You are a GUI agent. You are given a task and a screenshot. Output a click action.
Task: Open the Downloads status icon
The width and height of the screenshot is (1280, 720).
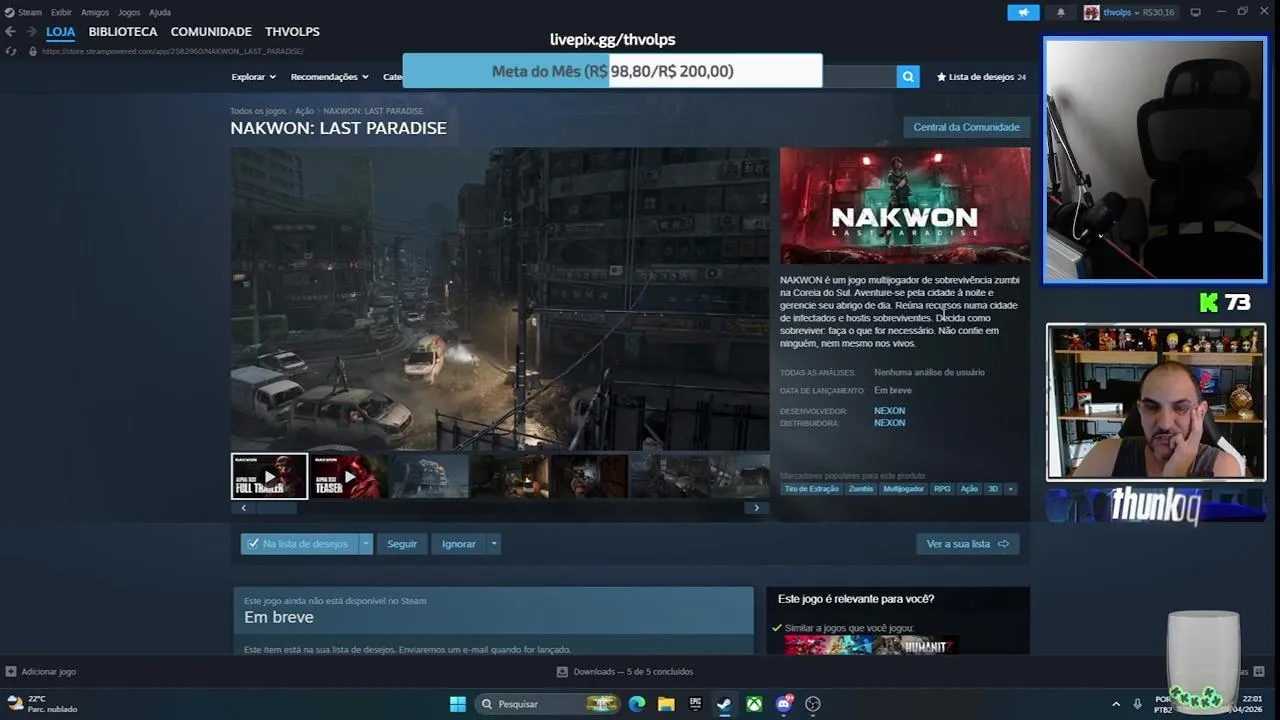coord(562,671)
